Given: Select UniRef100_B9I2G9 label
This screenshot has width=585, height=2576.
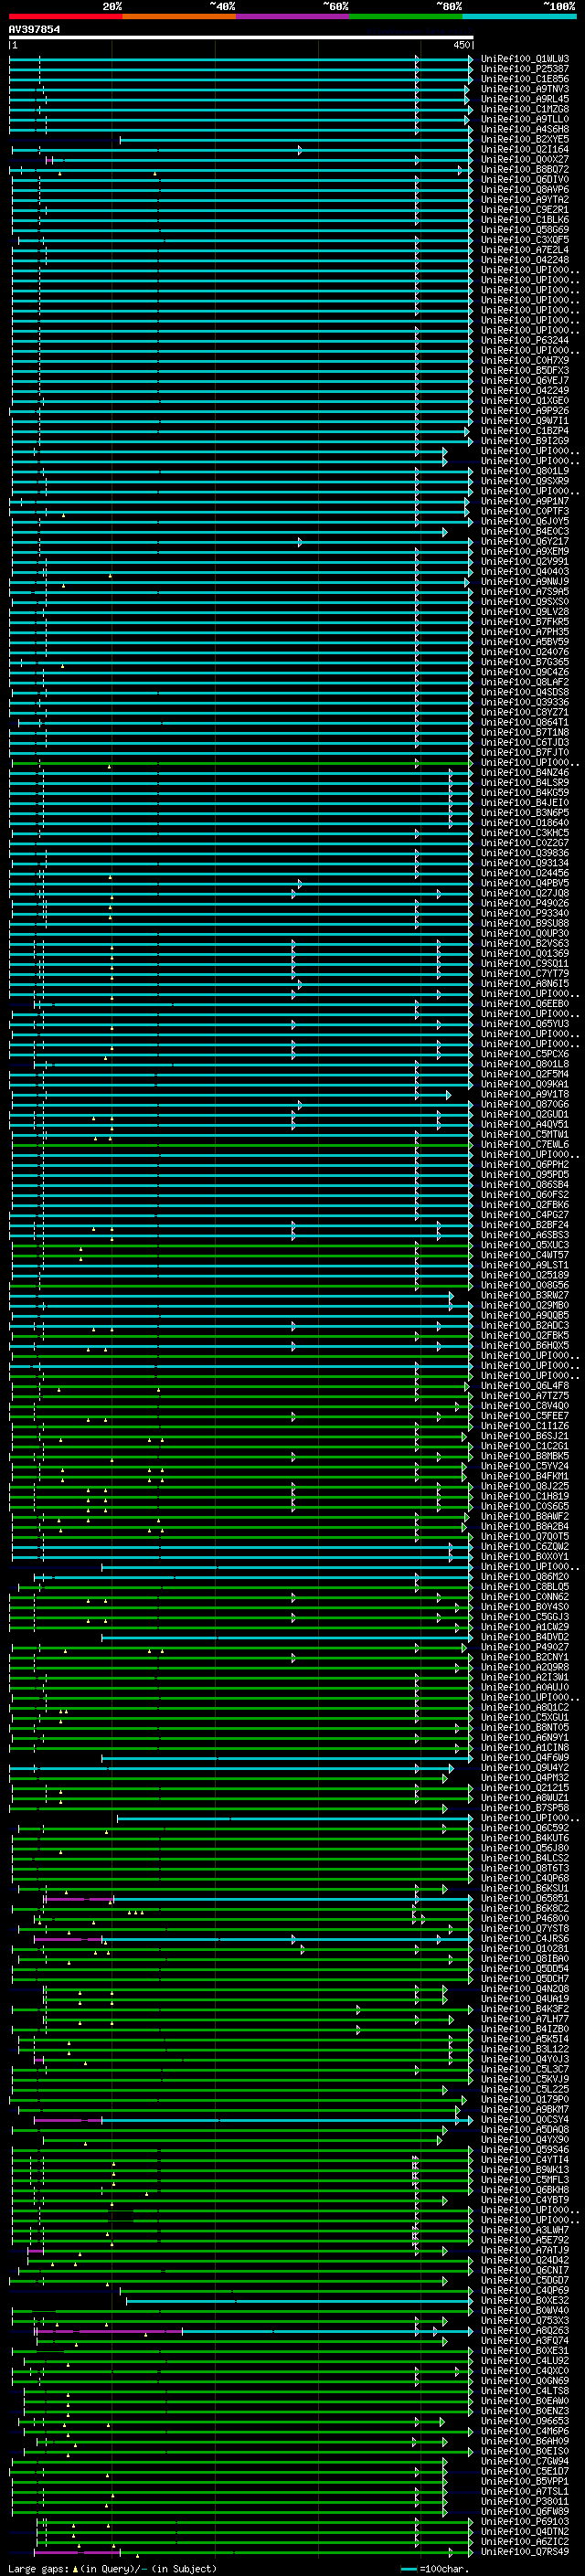Looking at the screenshot, I should click(525, 441).
